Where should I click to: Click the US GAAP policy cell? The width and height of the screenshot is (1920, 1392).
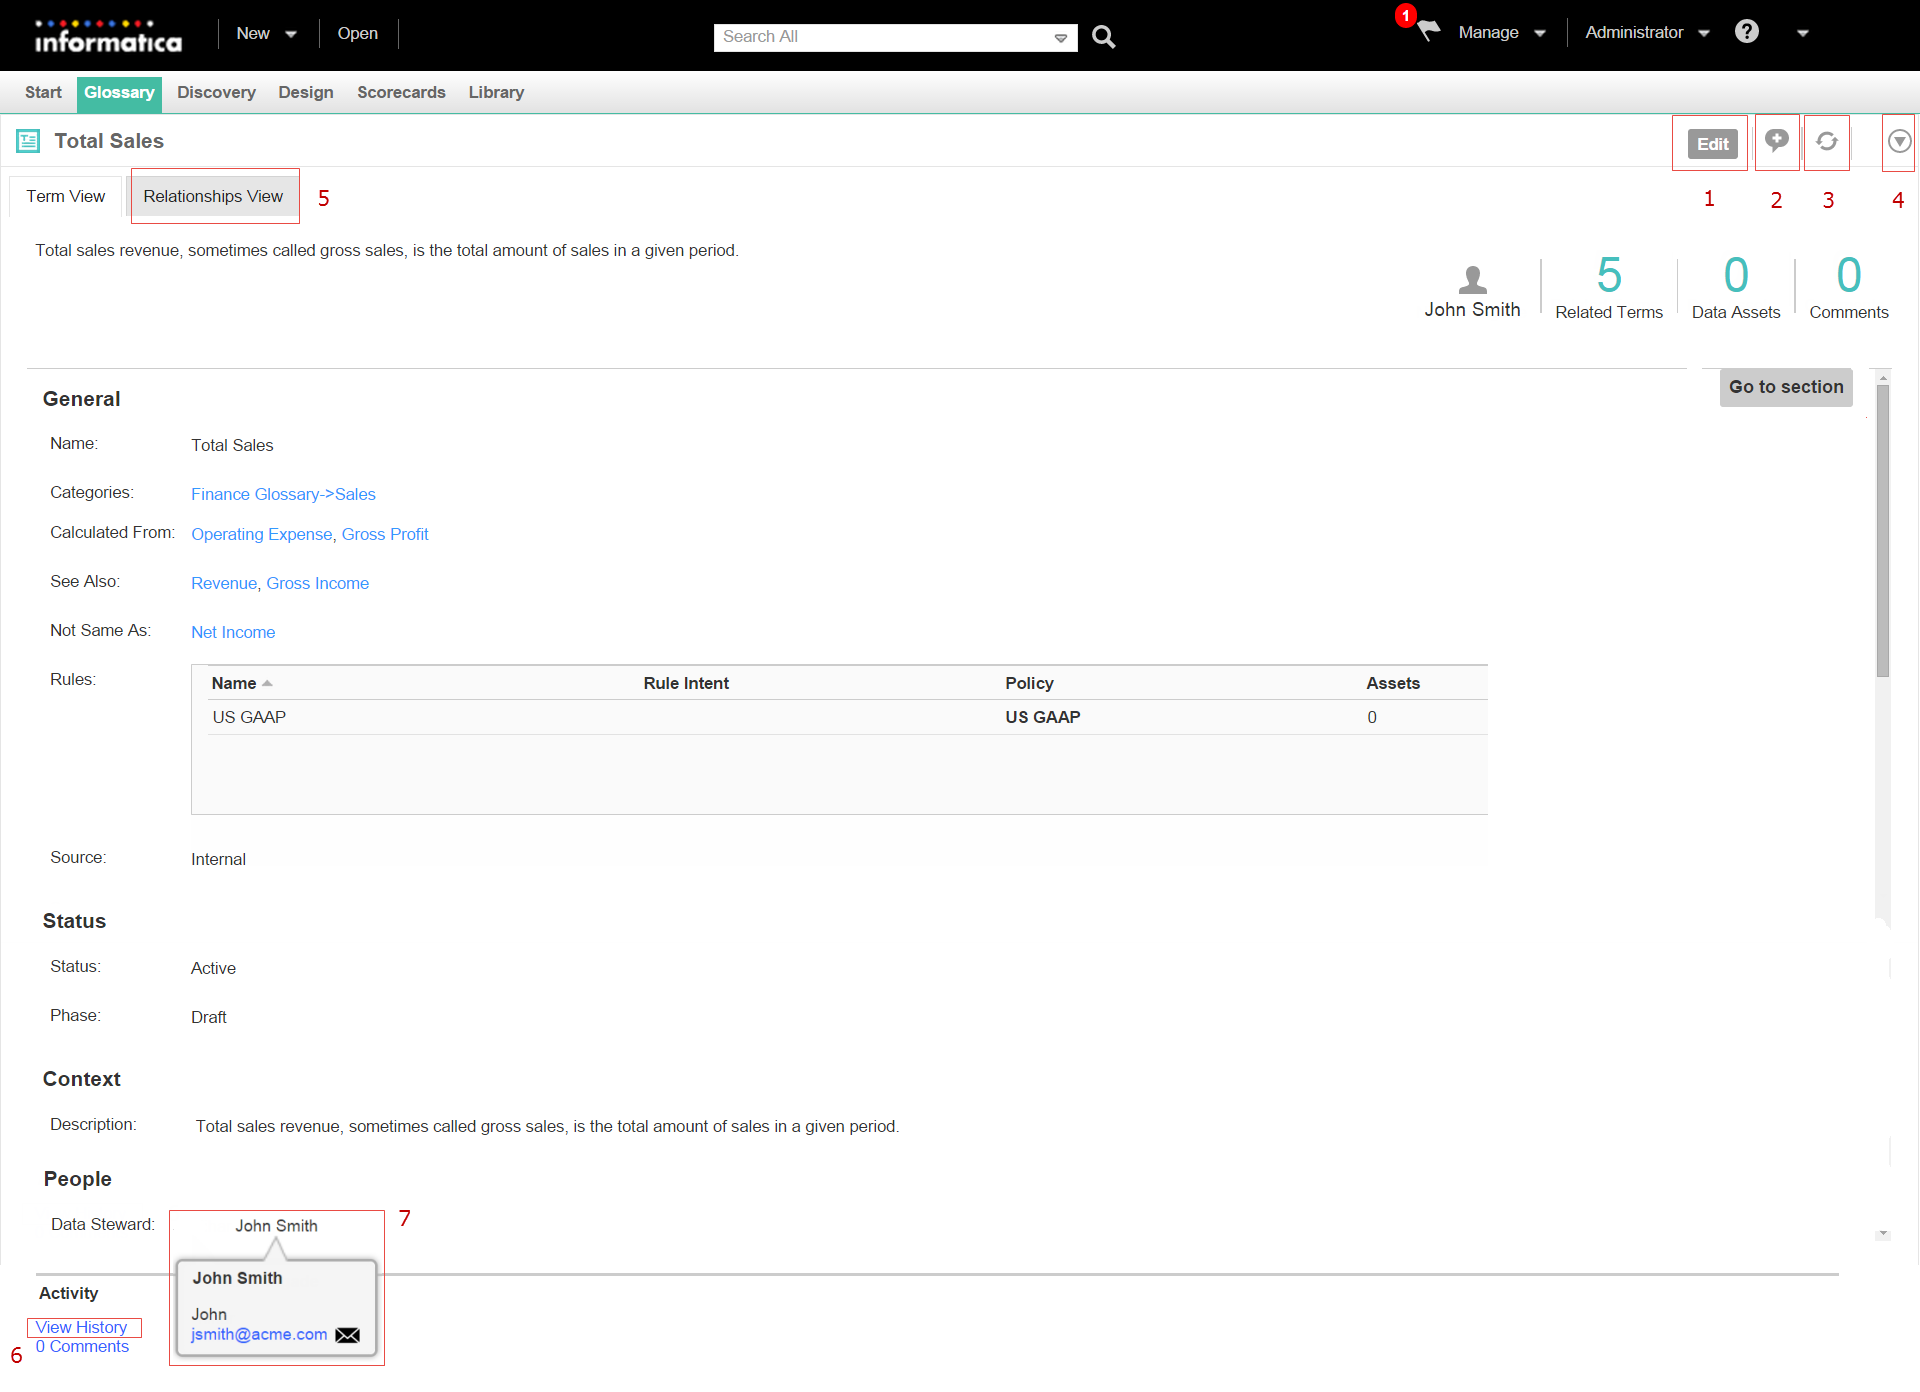(1042, 717)
